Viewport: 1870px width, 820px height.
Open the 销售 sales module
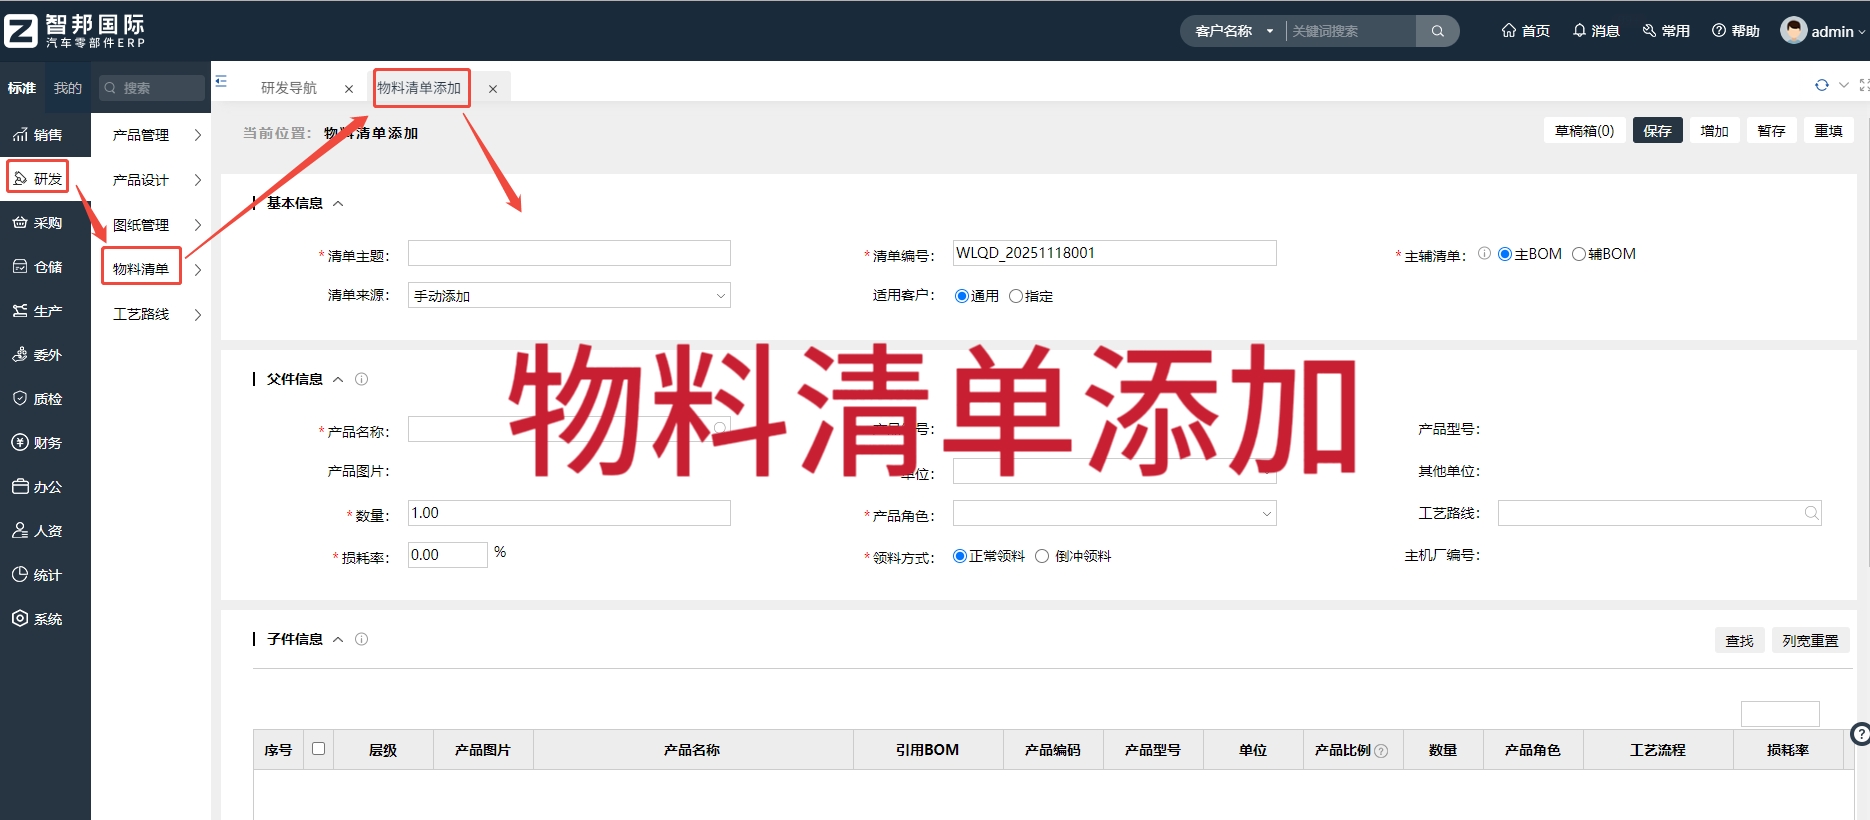pos(37,135)
